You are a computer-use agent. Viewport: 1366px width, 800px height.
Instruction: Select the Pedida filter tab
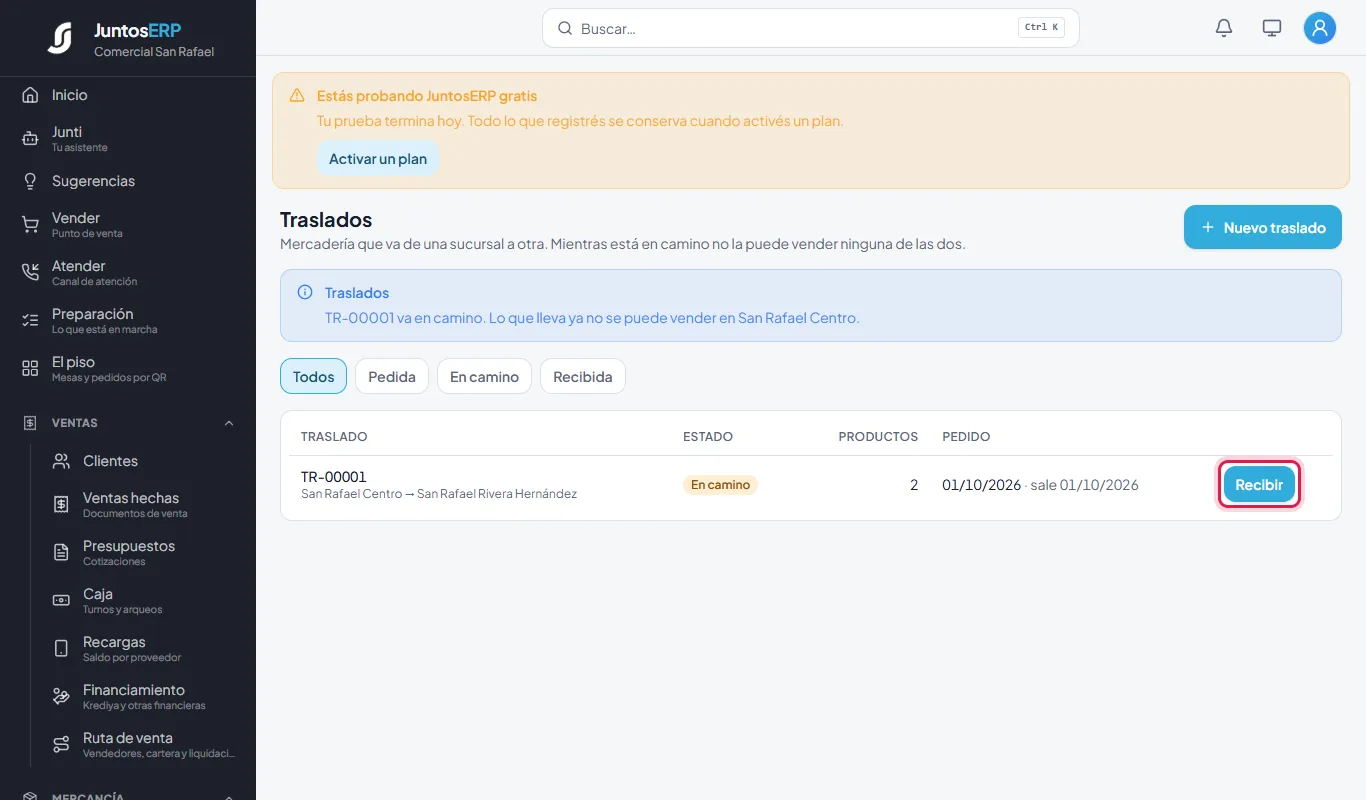tap(392, 376)
